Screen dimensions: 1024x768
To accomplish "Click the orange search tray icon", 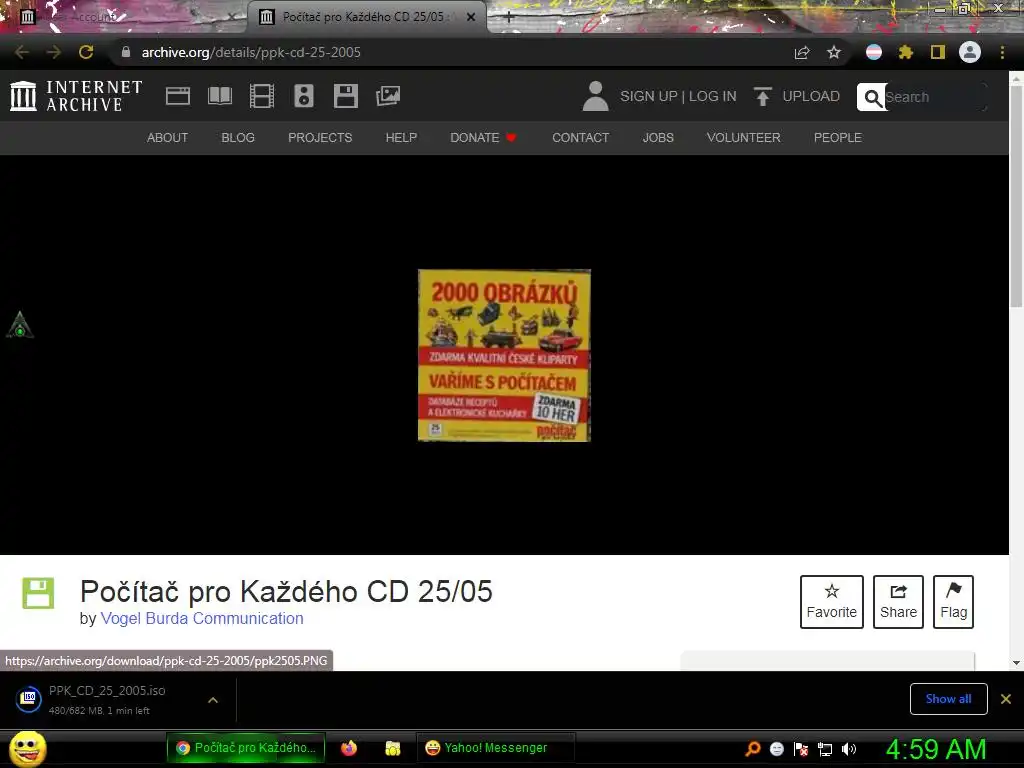I will click(x=752, y=749).
